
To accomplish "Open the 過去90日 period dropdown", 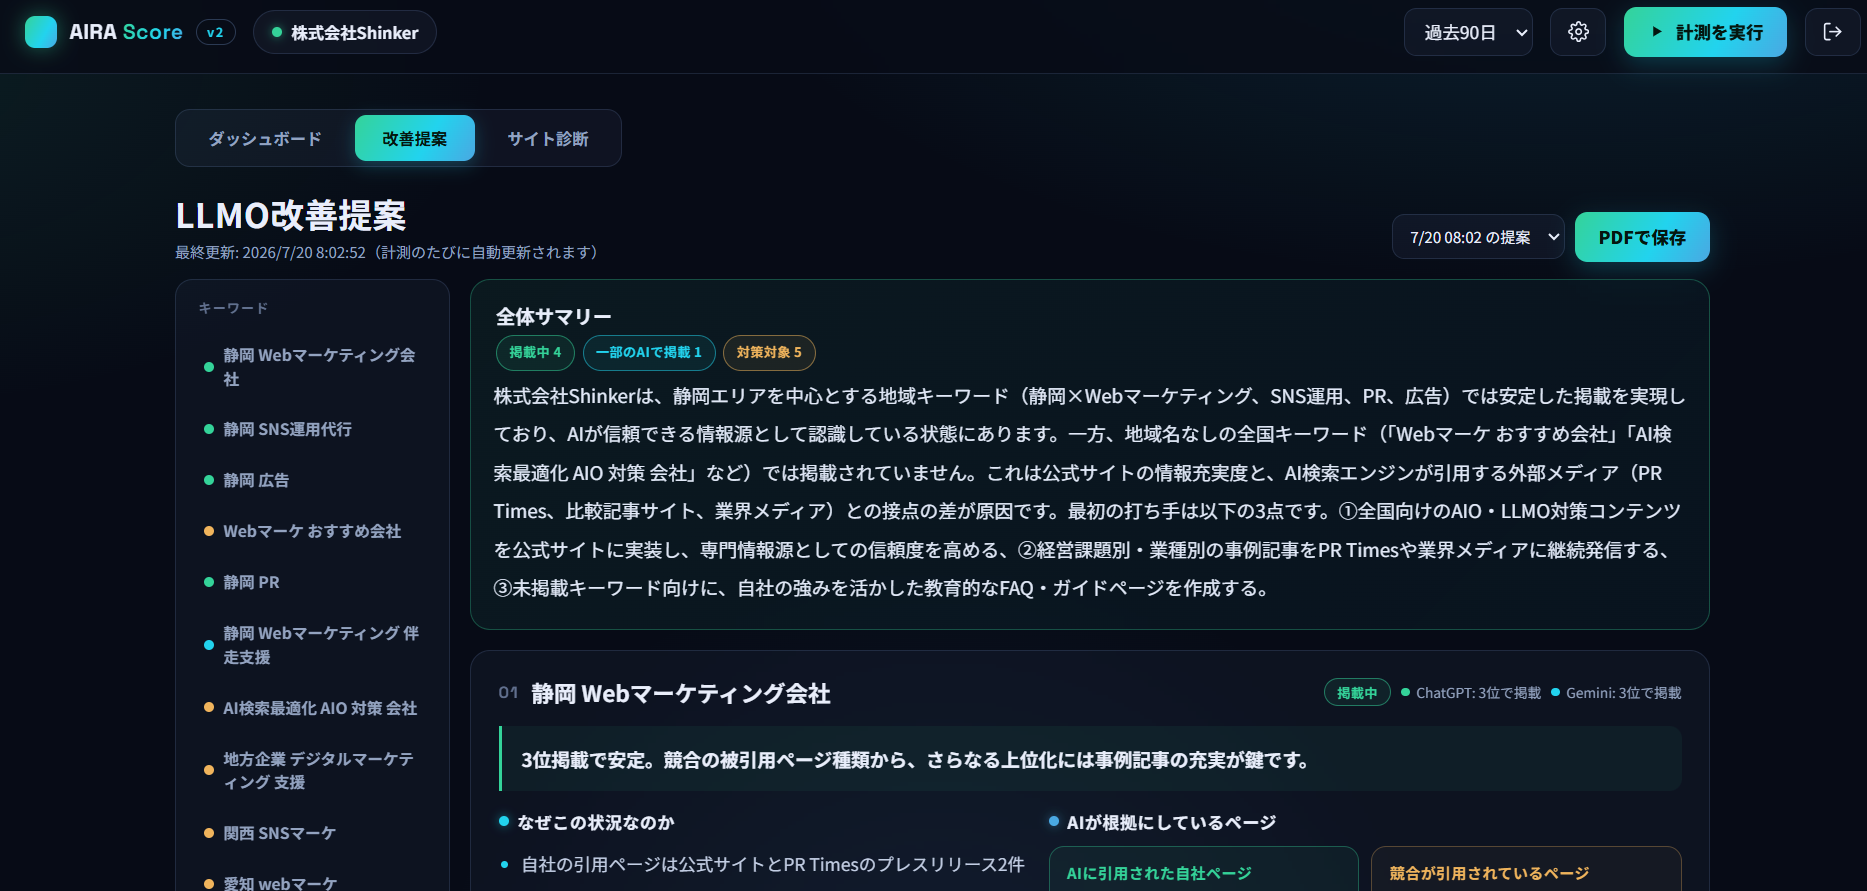I will (x=1468, y=32).
